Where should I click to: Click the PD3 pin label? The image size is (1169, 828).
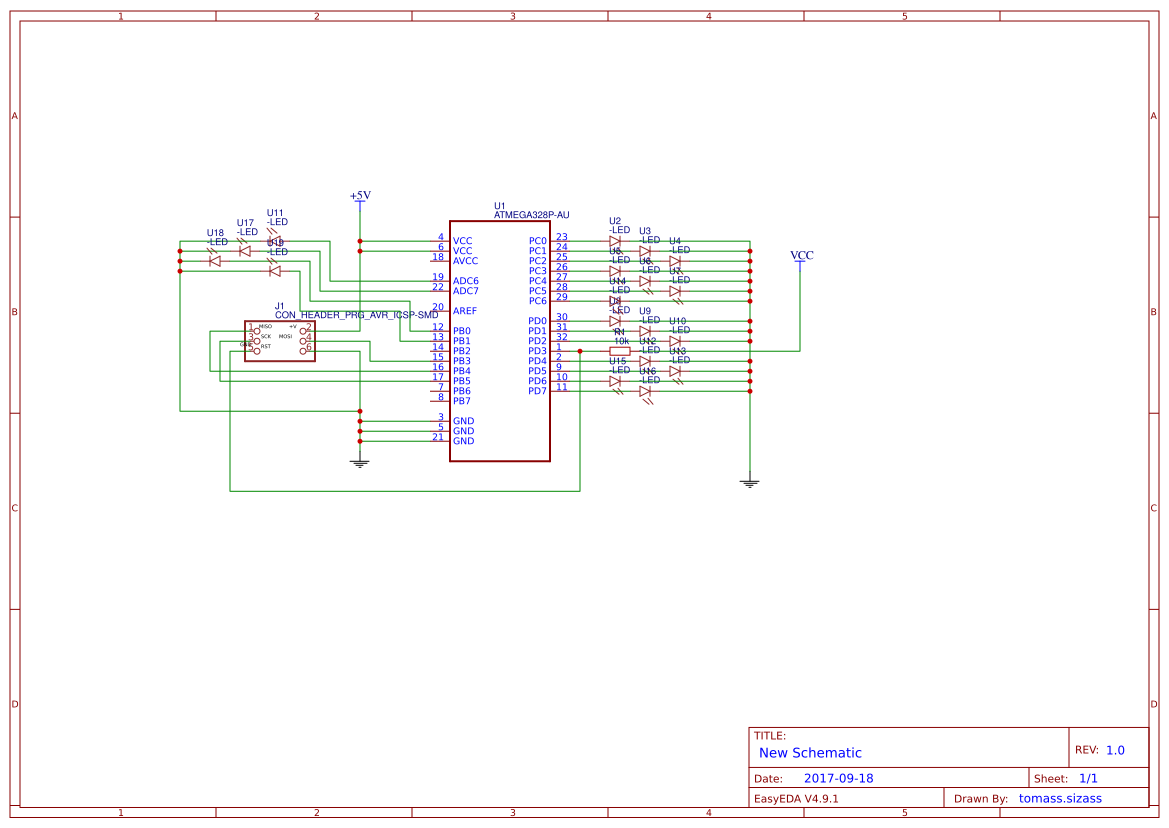click(538, 352)
